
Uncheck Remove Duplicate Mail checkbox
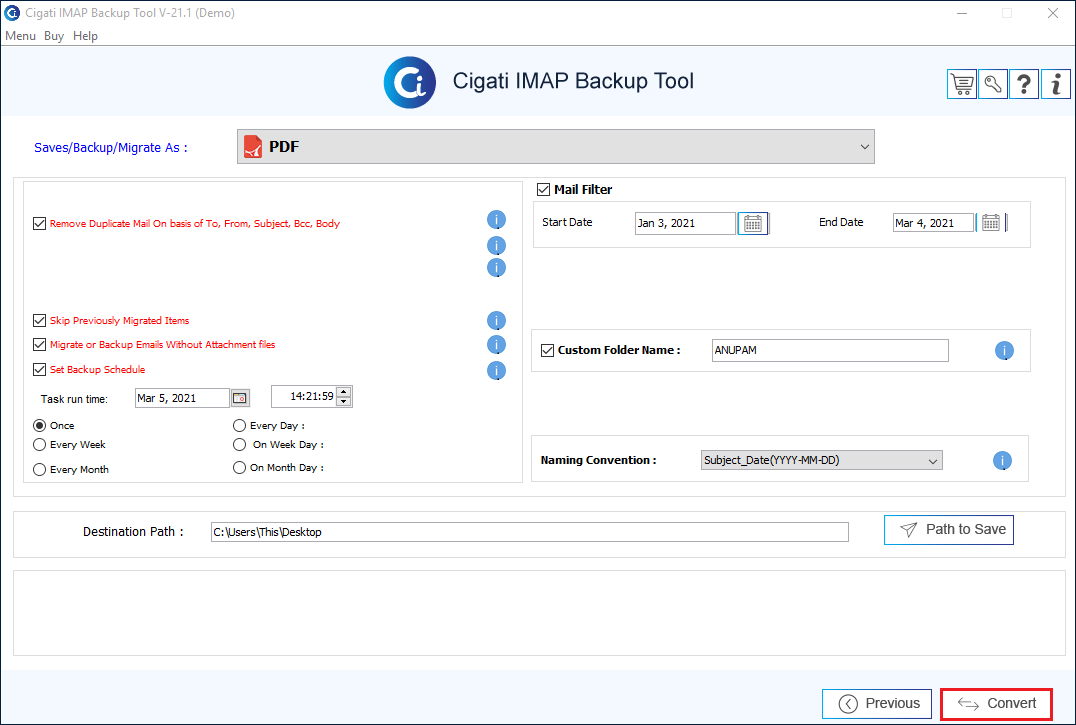click(x=39, y=224)
